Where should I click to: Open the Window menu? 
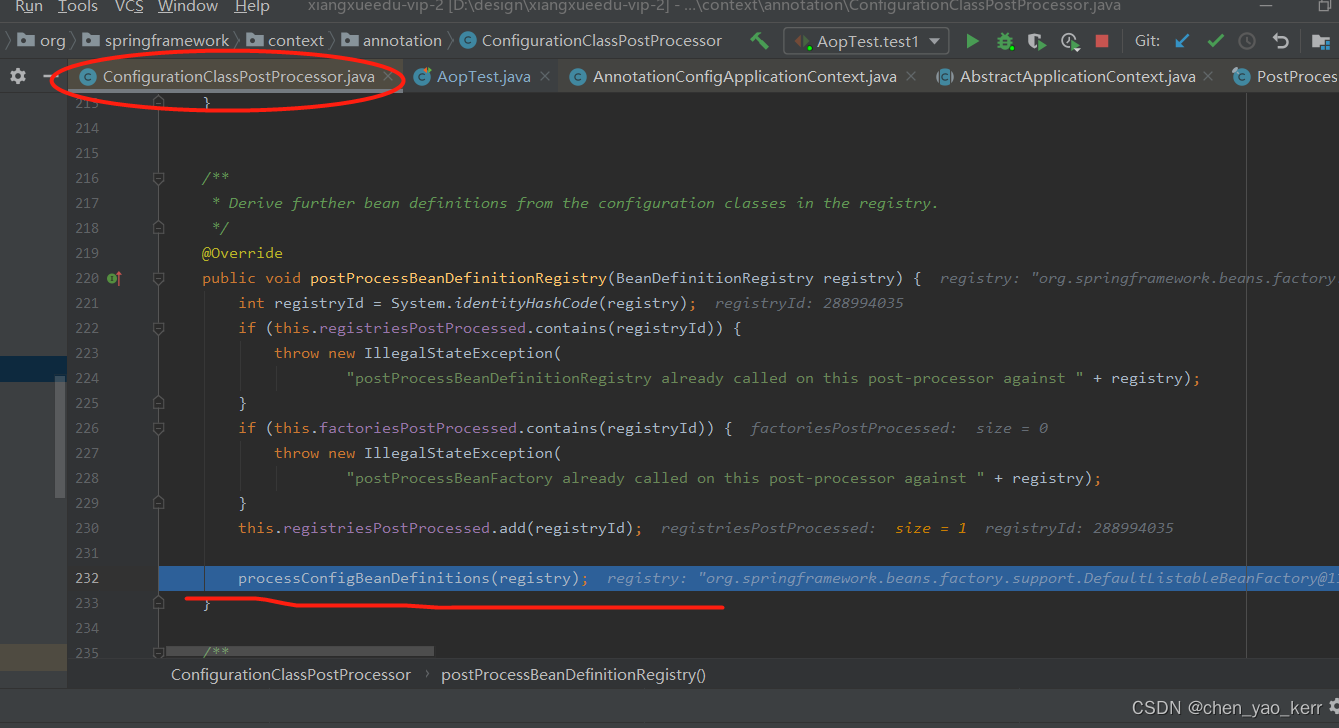[x=188, y=7]
